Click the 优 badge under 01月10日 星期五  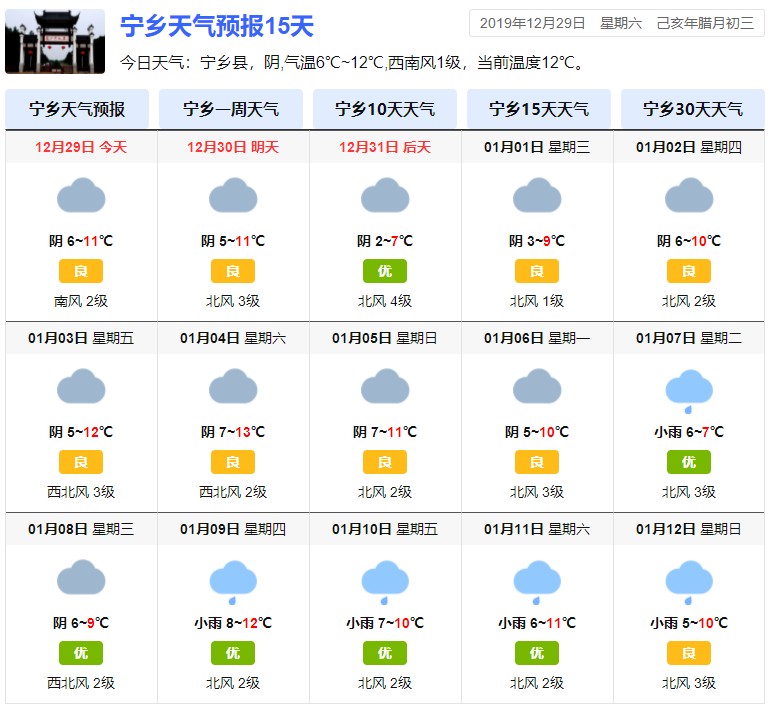point(385,653)
